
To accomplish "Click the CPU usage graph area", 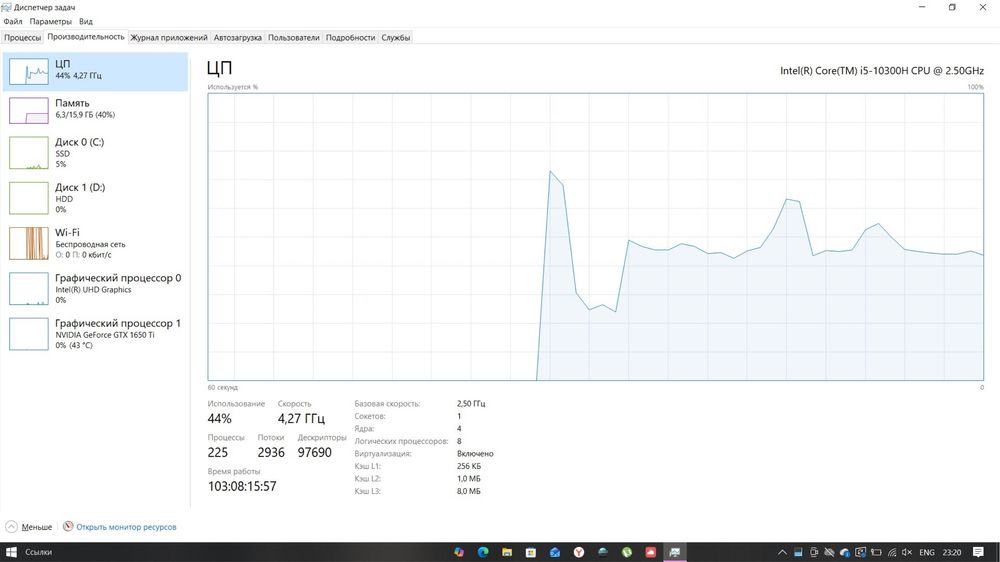I will pyautogui.click(x=595, y=237).
